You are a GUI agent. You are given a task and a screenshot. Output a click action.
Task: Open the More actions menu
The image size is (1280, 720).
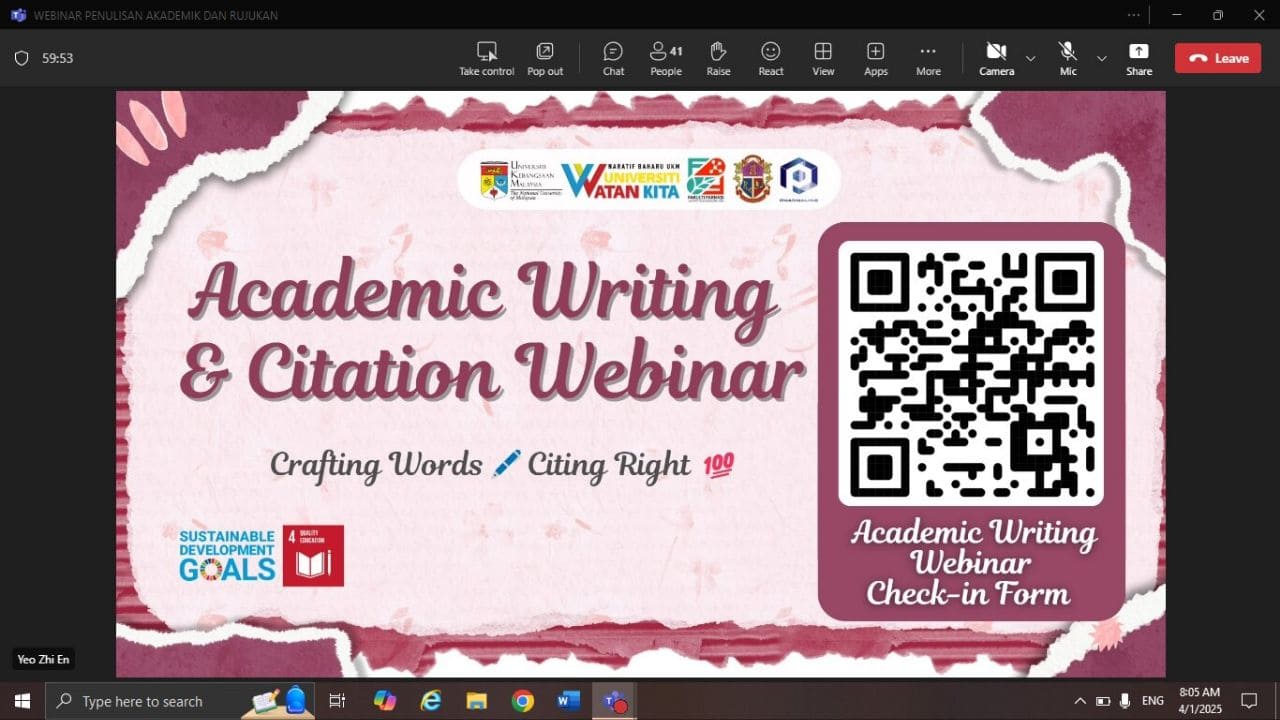[927, 58]
